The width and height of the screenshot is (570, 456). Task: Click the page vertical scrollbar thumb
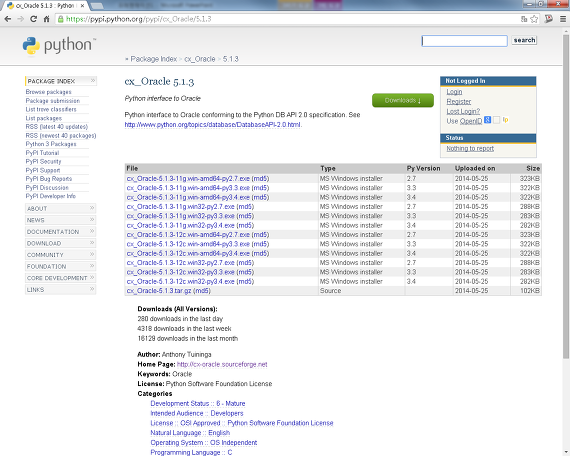566,196
